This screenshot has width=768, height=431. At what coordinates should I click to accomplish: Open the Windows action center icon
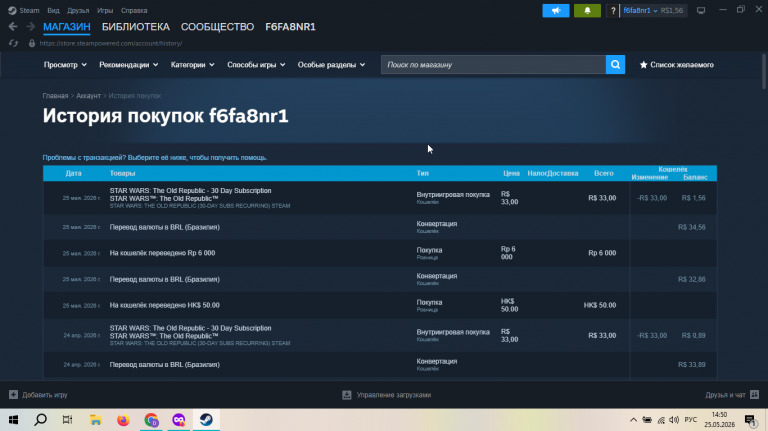click(x=749, y=420)
